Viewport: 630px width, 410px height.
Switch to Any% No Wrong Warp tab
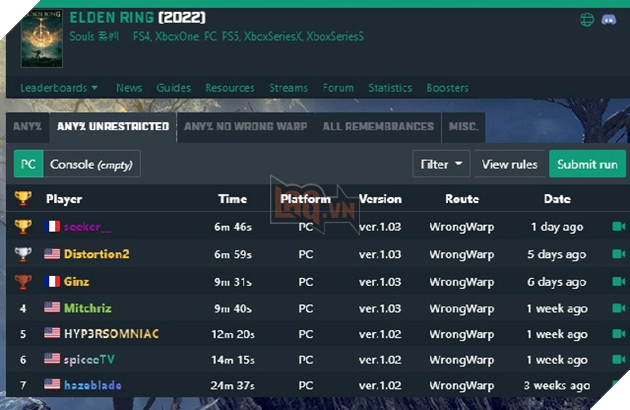pyautogui.click(x=245, y=127)
